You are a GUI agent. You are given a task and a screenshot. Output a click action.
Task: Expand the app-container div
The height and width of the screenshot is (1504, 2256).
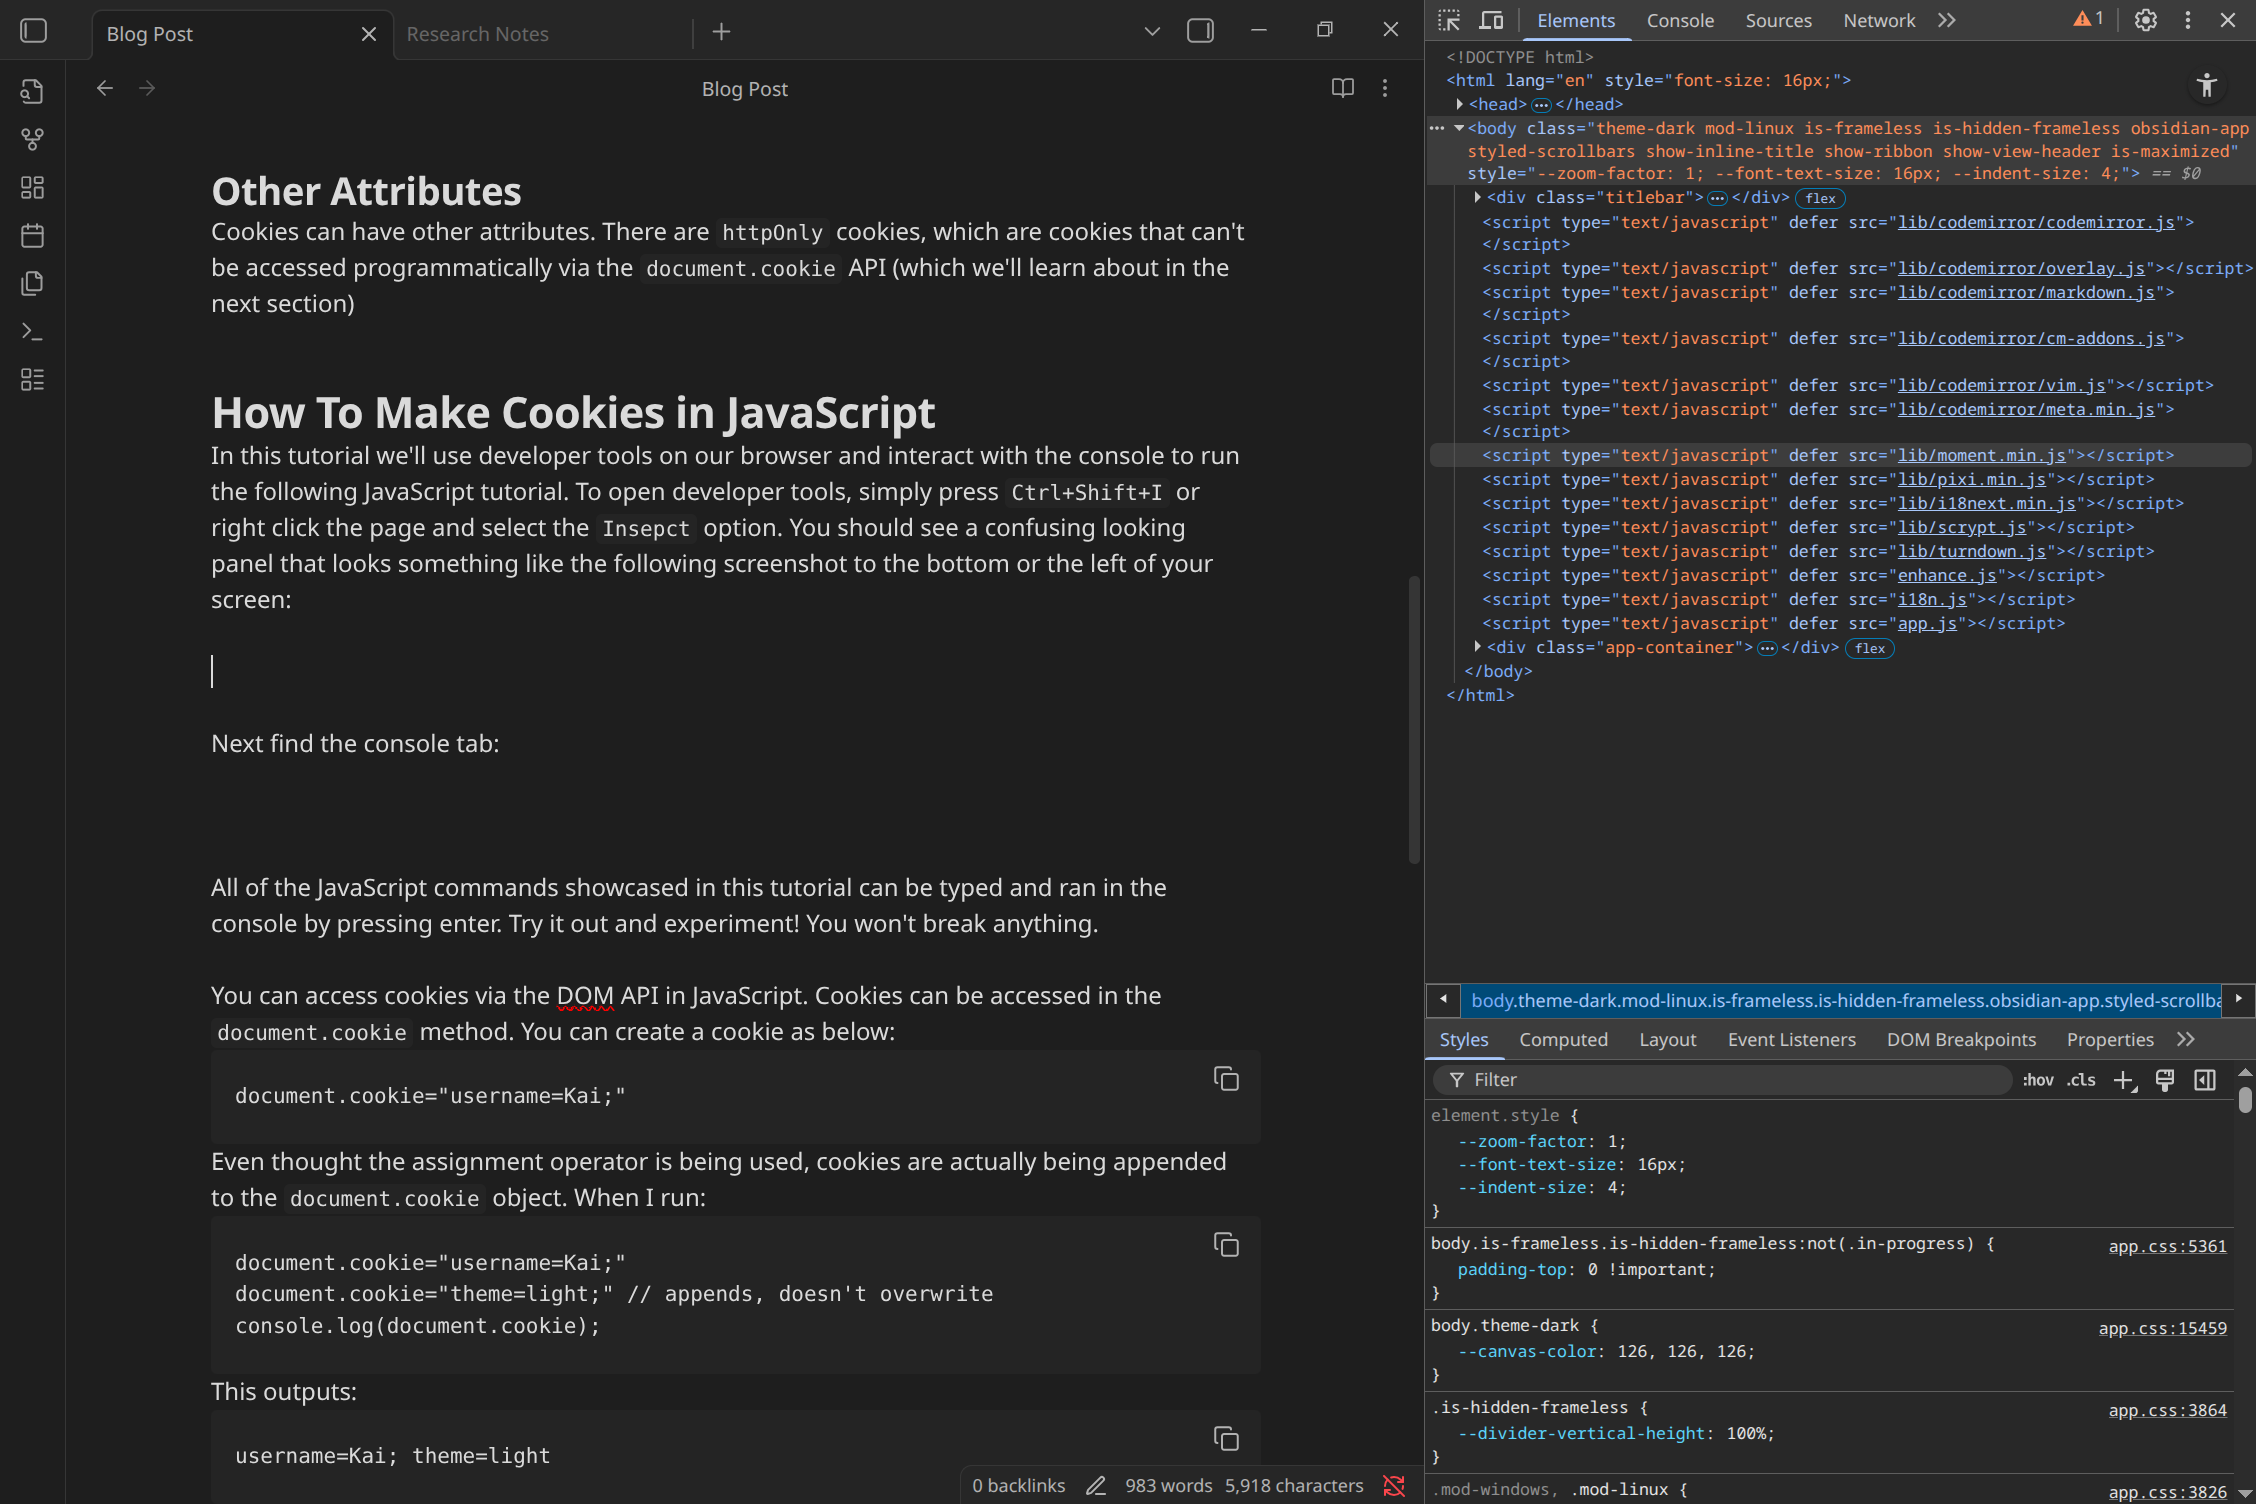click(x=1478, y=647)
